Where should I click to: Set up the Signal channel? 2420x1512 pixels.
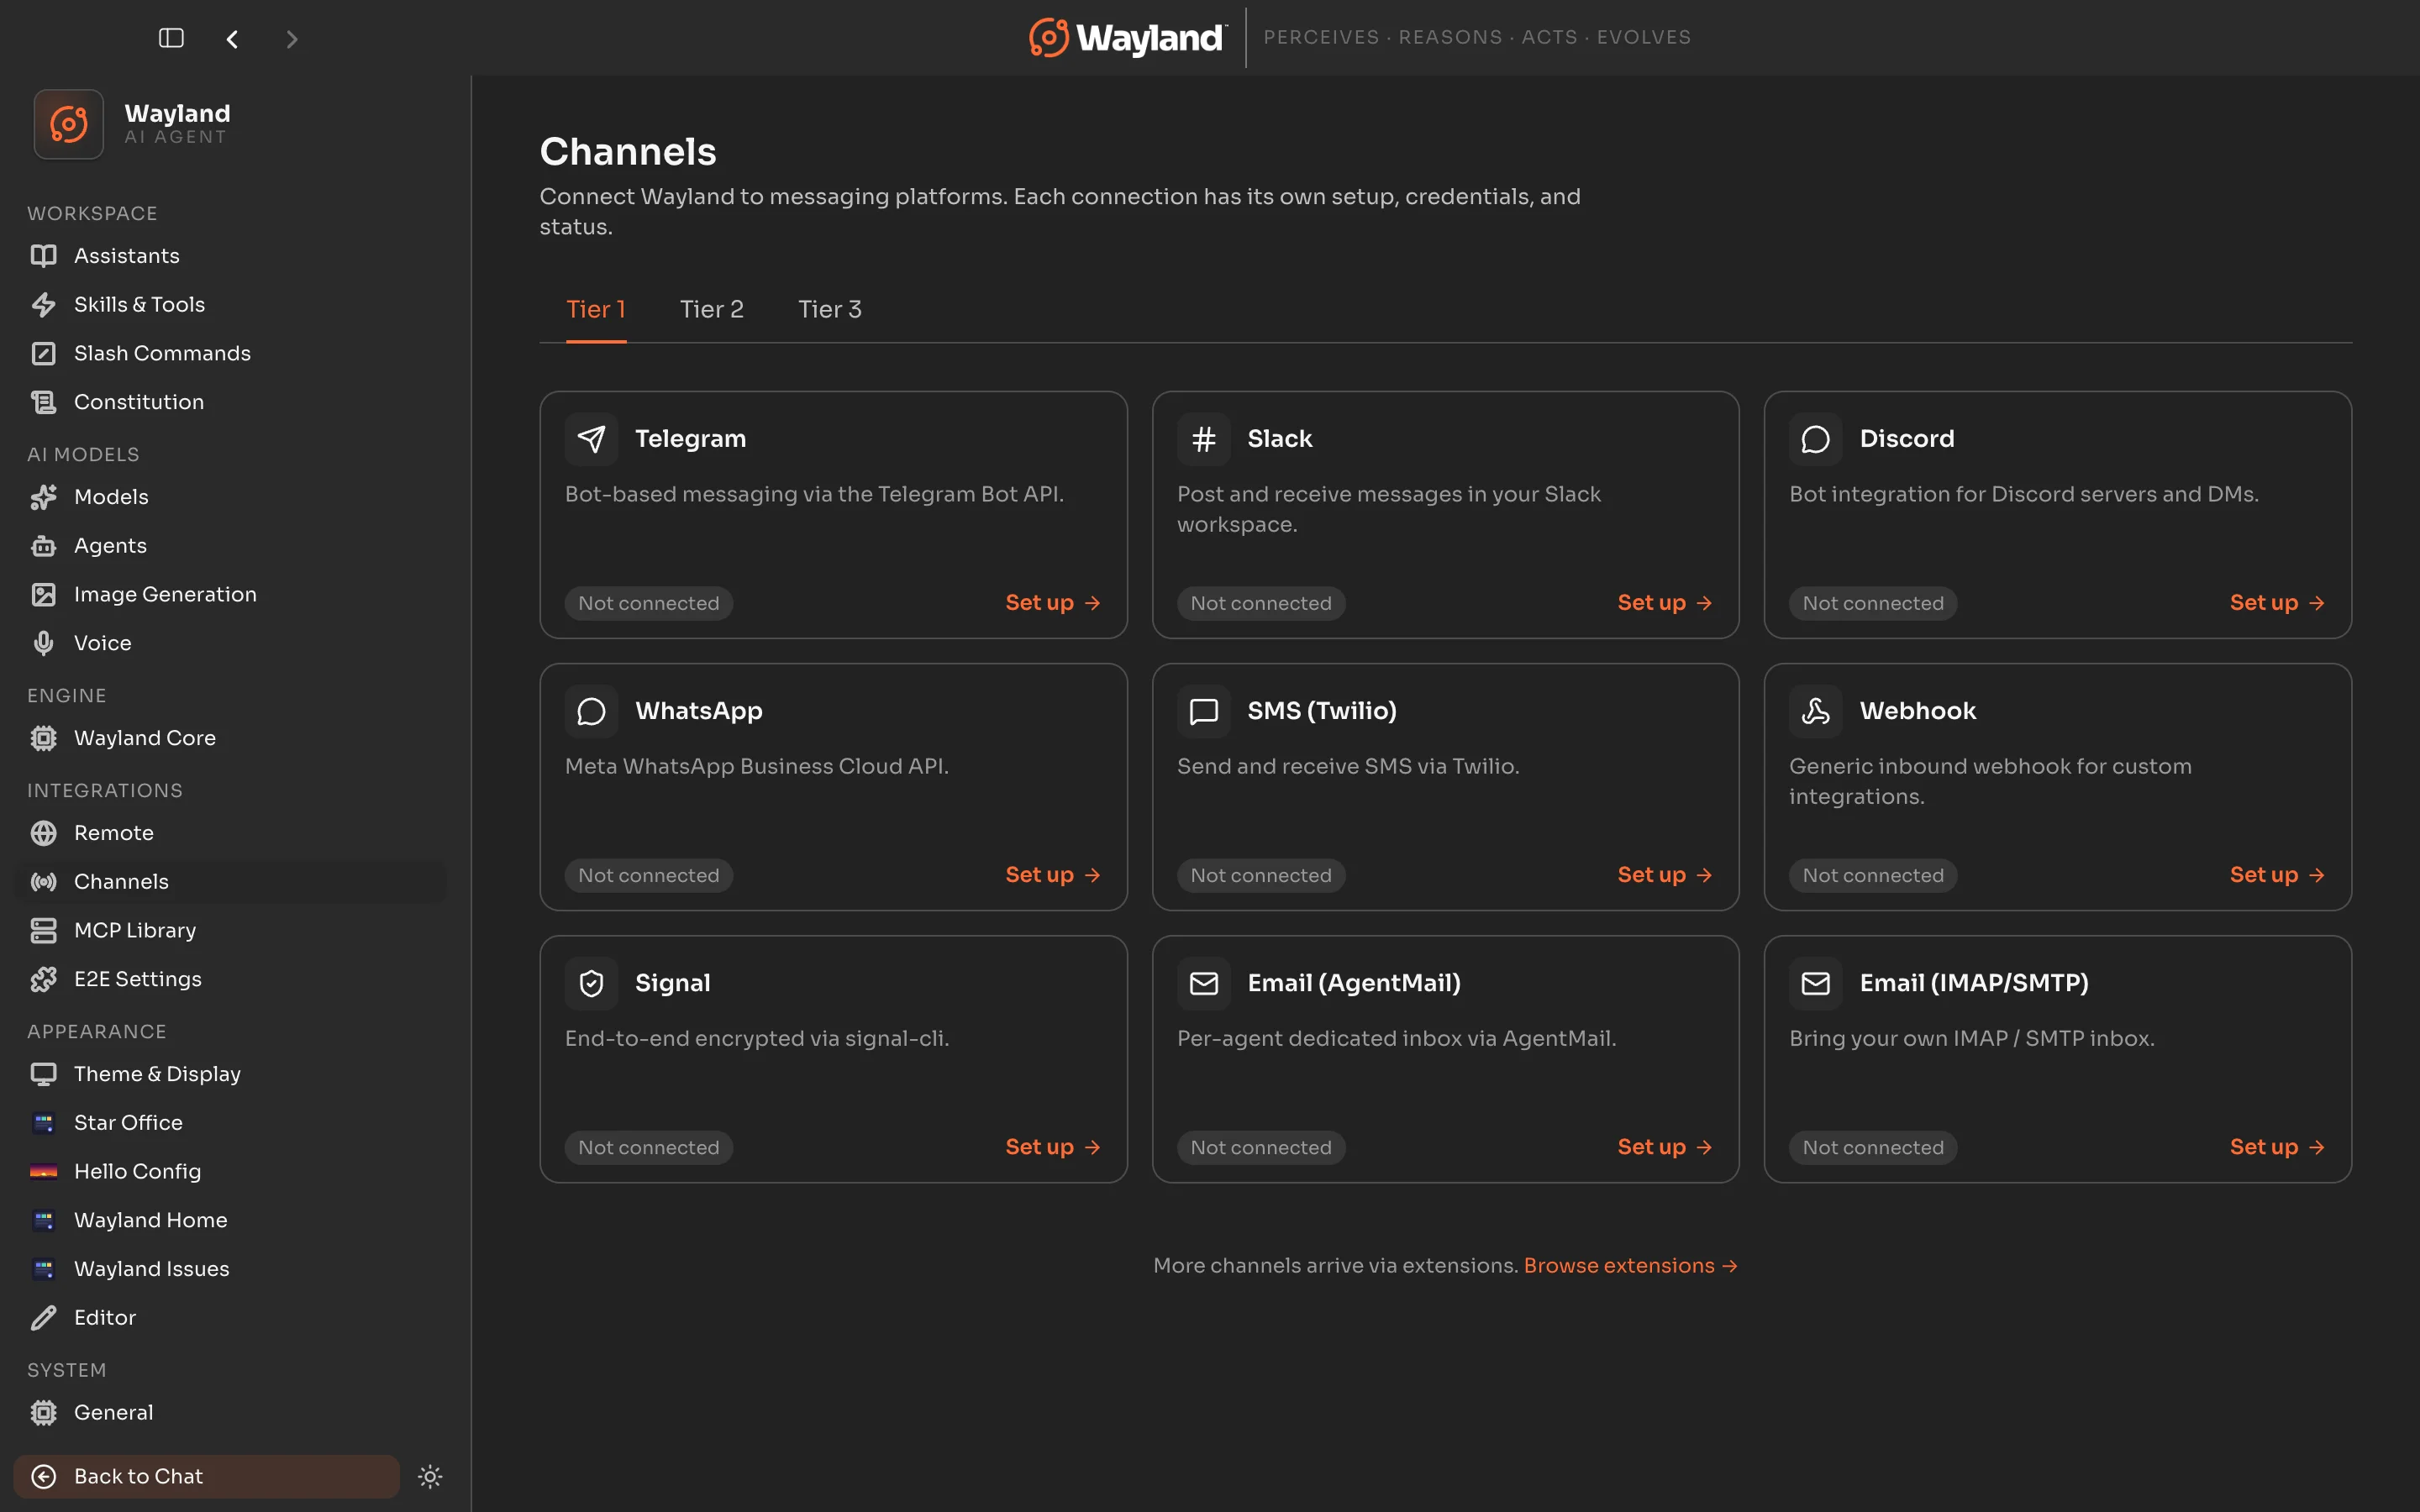[1052, 1147]
